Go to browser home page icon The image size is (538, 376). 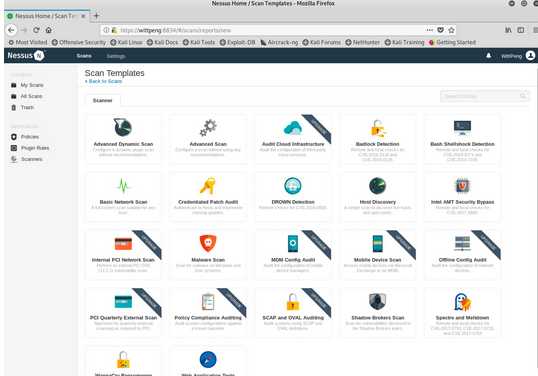(48, 30)
